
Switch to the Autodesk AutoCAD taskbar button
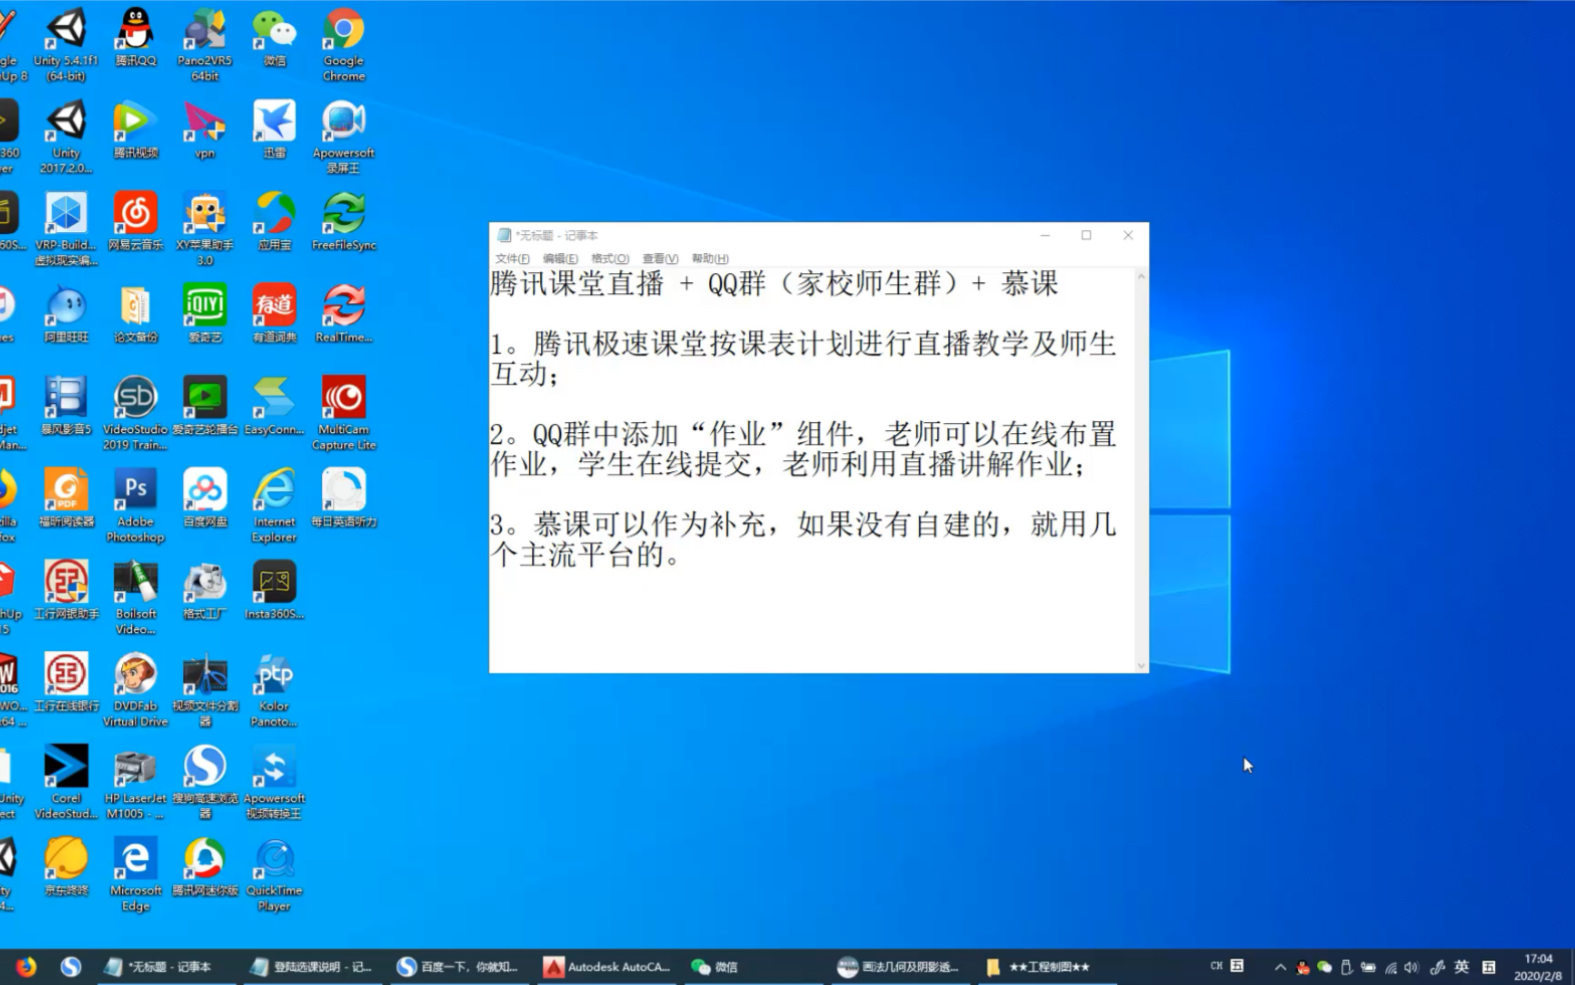[x=607, y=967]
